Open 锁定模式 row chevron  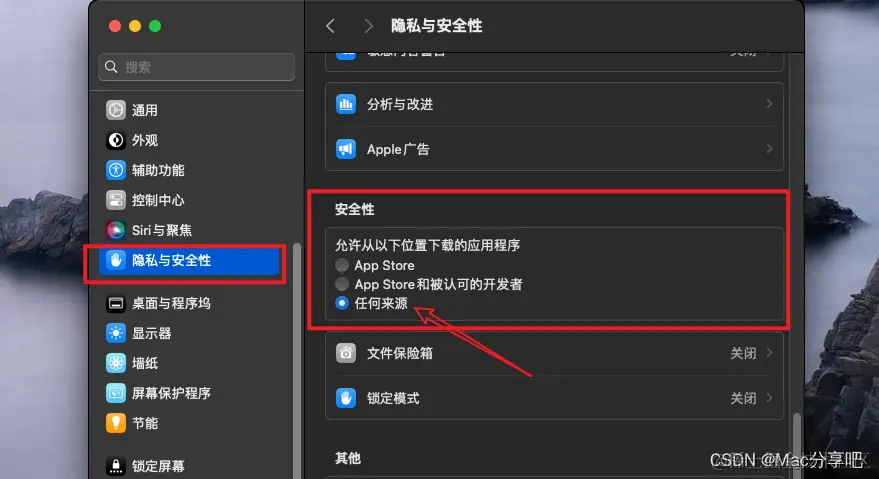(769, 398)
